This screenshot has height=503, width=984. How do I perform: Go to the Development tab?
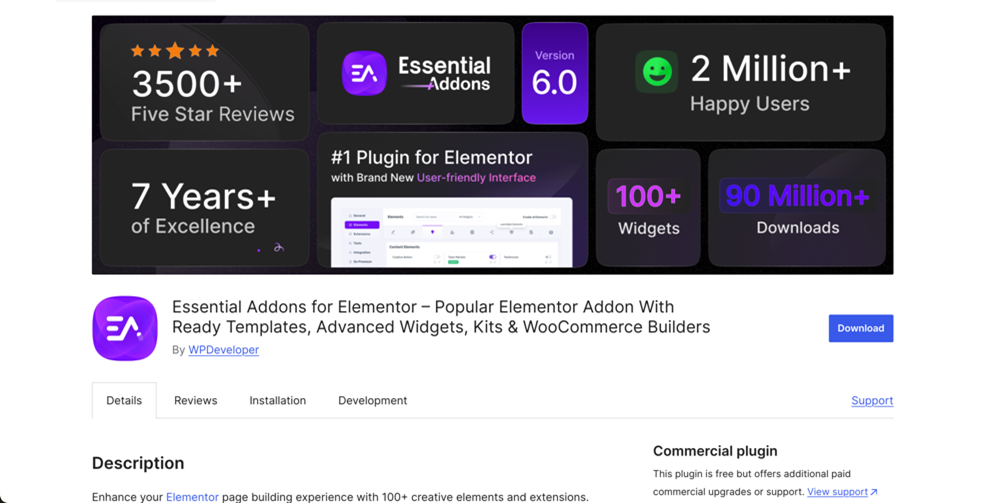tap(373, 400)
